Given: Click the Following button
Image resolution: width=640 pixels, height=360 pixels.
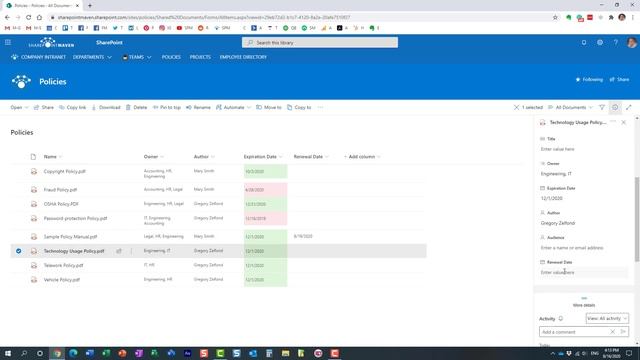Looking at the screenshot, I should point(589,80).
